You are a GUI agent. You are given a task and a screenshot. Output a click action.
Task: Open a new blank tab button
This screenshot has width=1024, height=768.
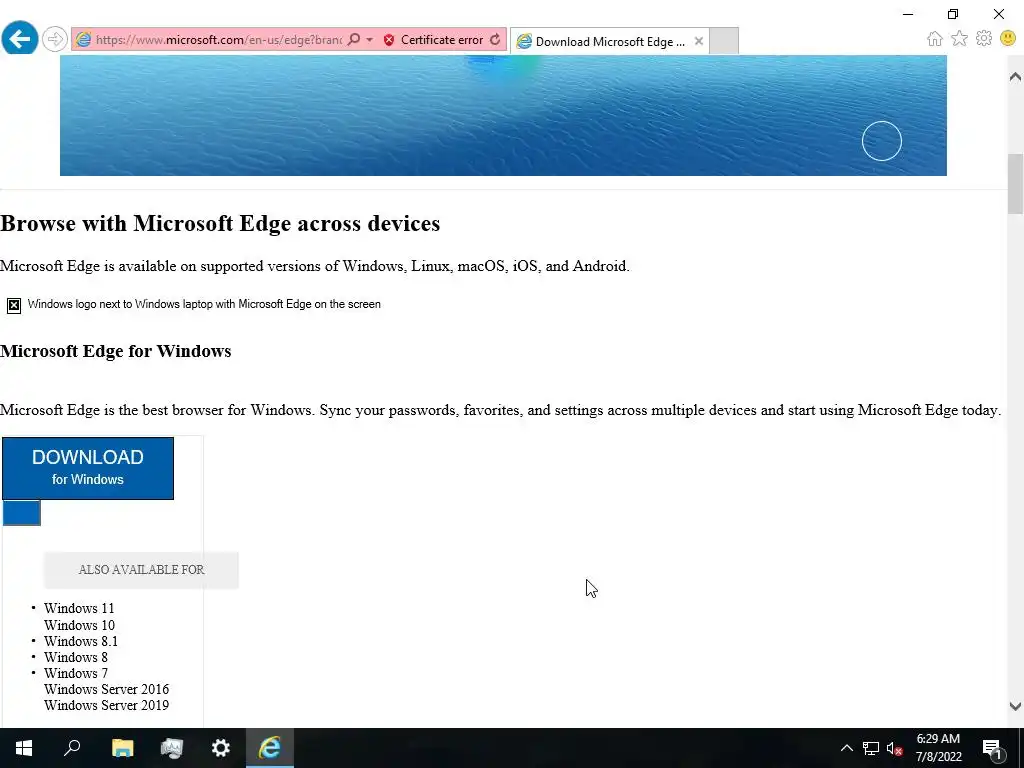click(x=724, y=41)
